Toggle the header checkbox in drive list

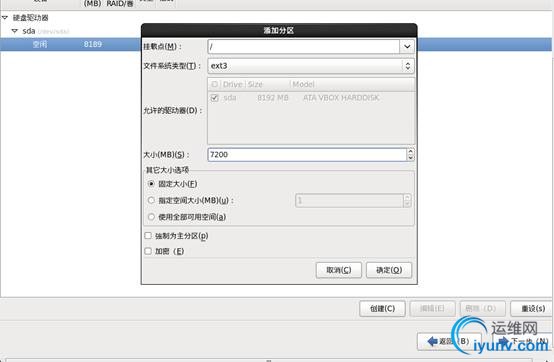(214, 84)
